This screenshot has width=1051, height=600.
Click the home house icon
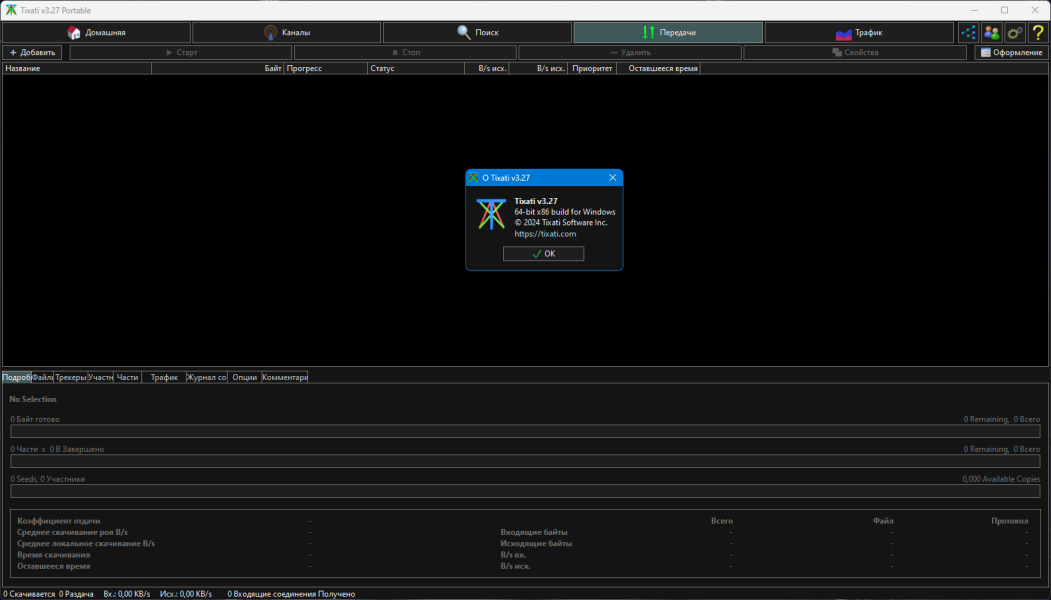(74, 32)
